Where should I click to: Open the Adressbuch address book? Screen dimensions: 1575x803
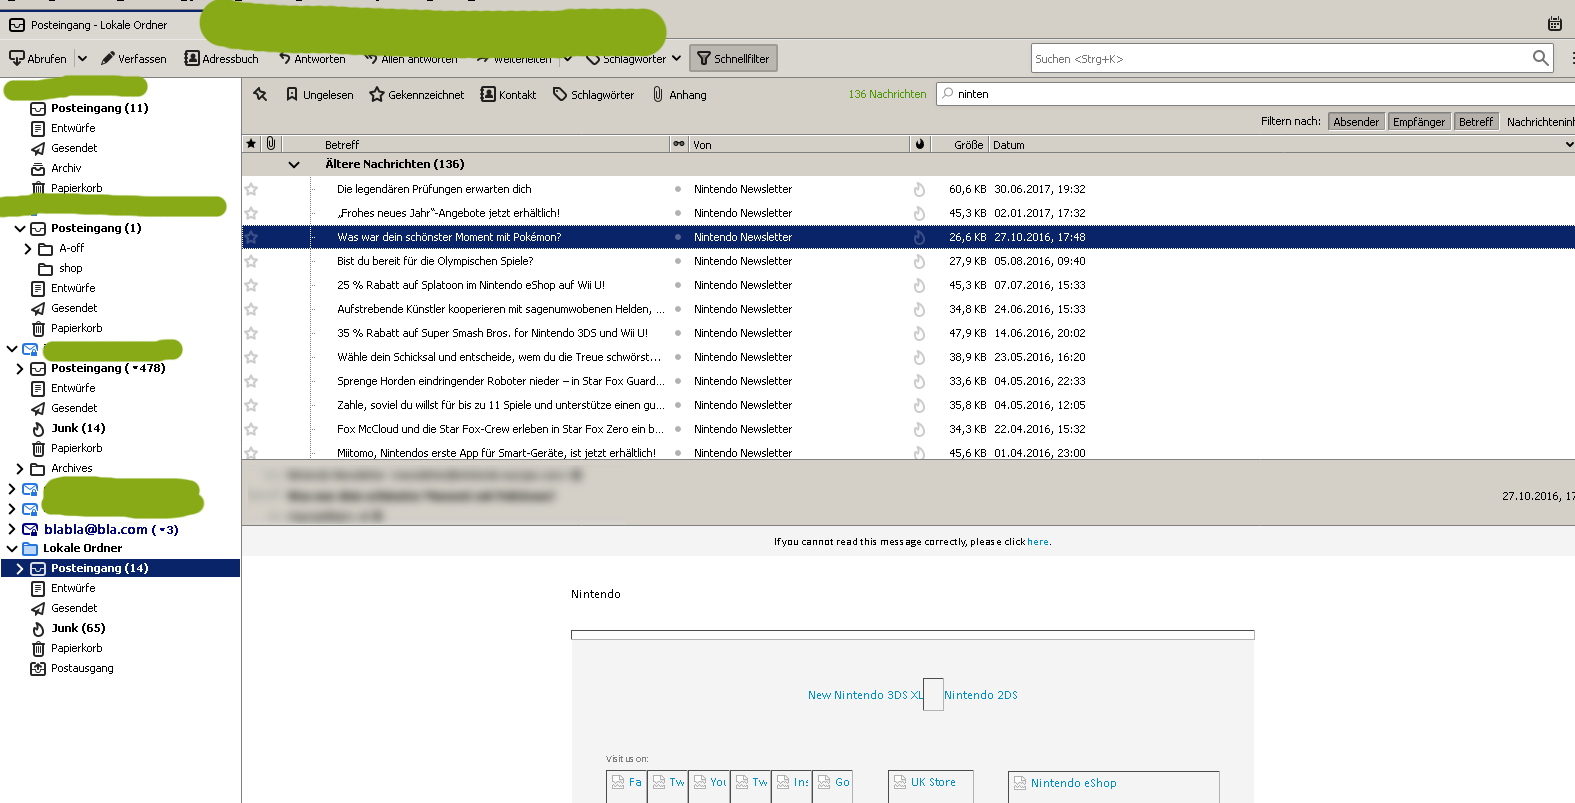pyautogui.click(x=221, y=59)
